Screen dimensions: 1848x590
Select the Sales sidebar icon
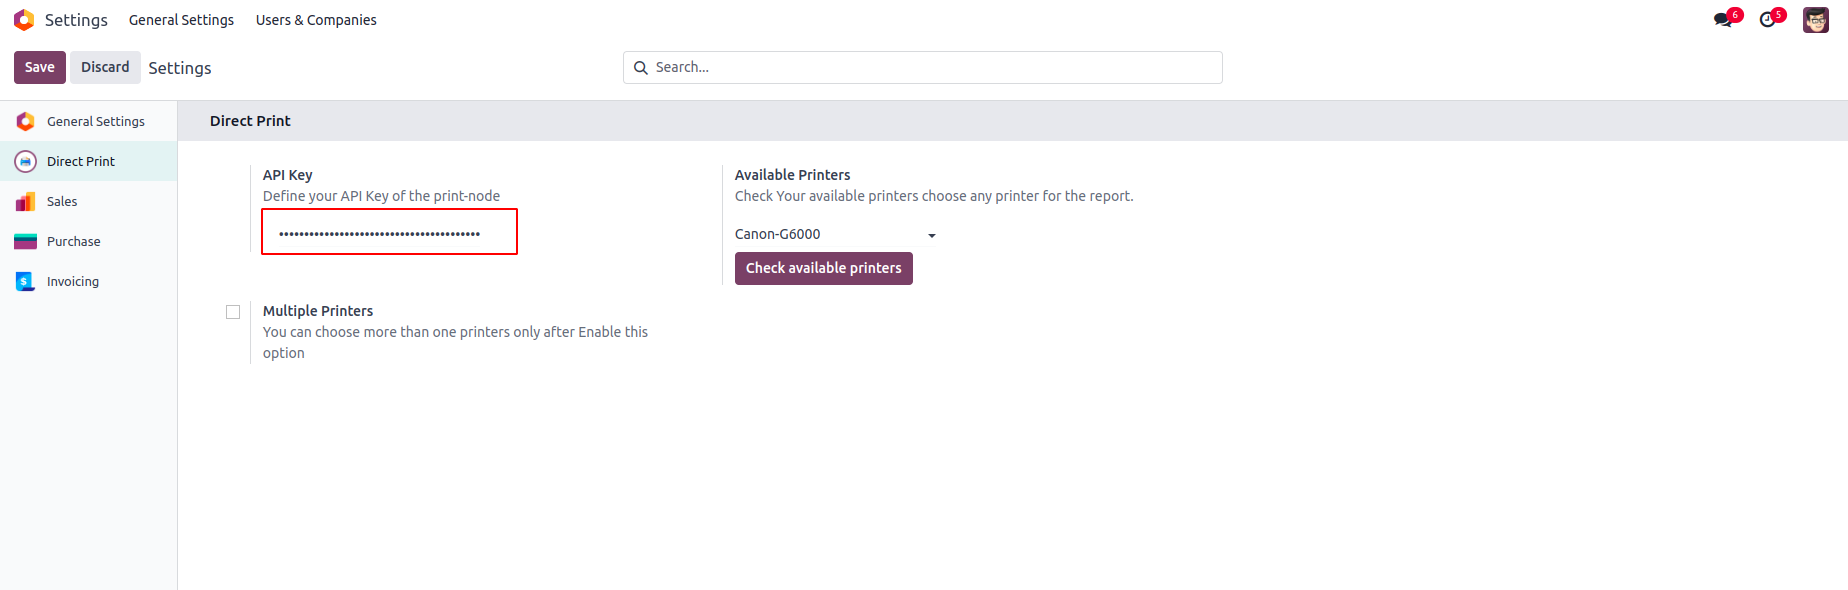[26, 201]
